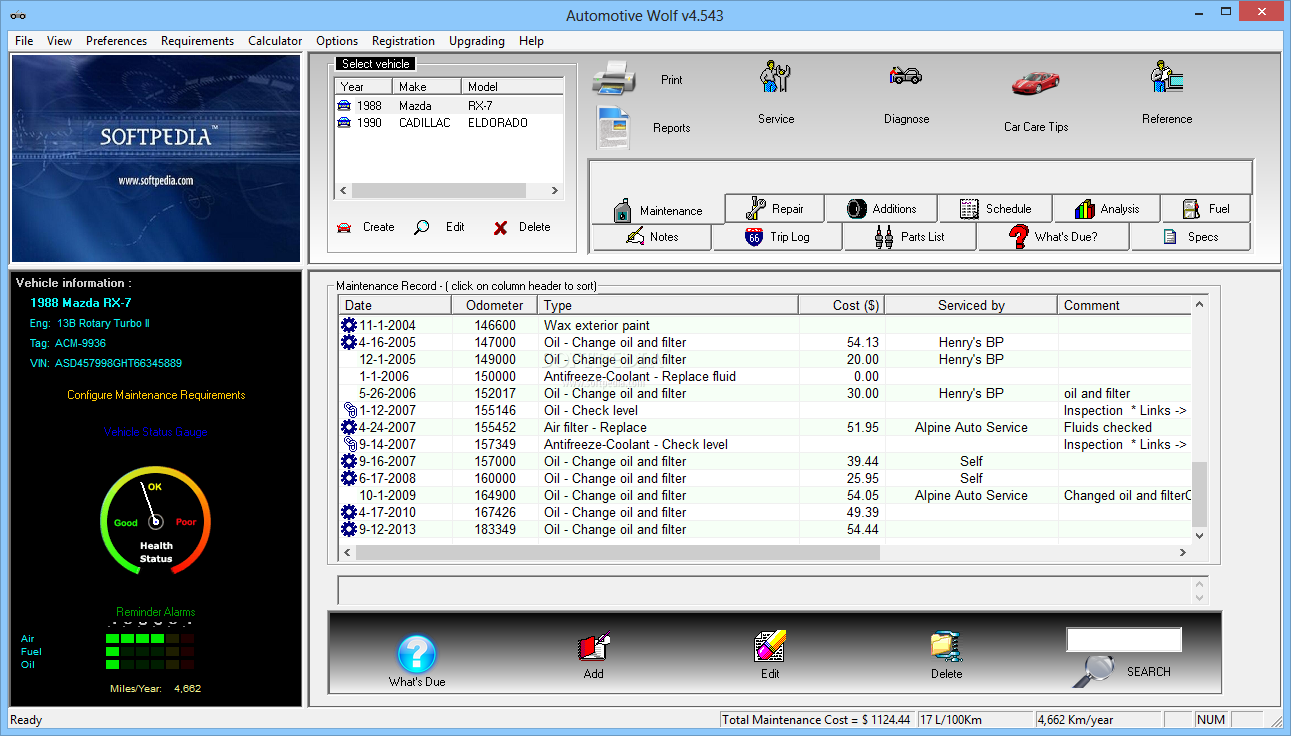
Task: Sort records by Type column header
Action: [668, 305]
